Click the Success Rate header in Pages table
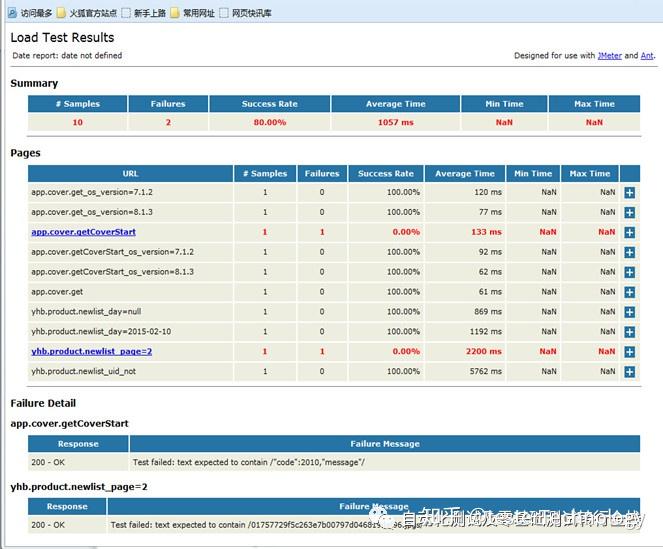 tap(386, 173)
